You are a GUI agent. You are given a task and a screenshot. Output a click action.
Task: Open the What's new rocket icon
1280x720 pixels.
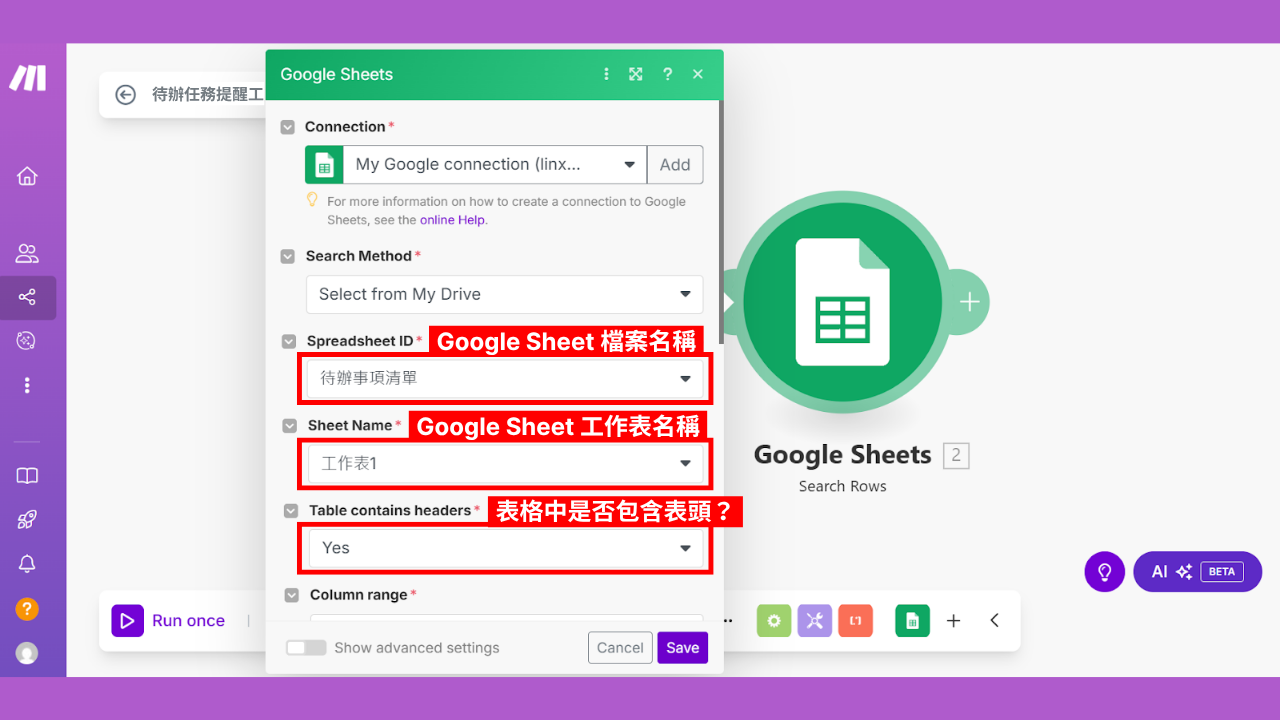(x=27, y=520)
